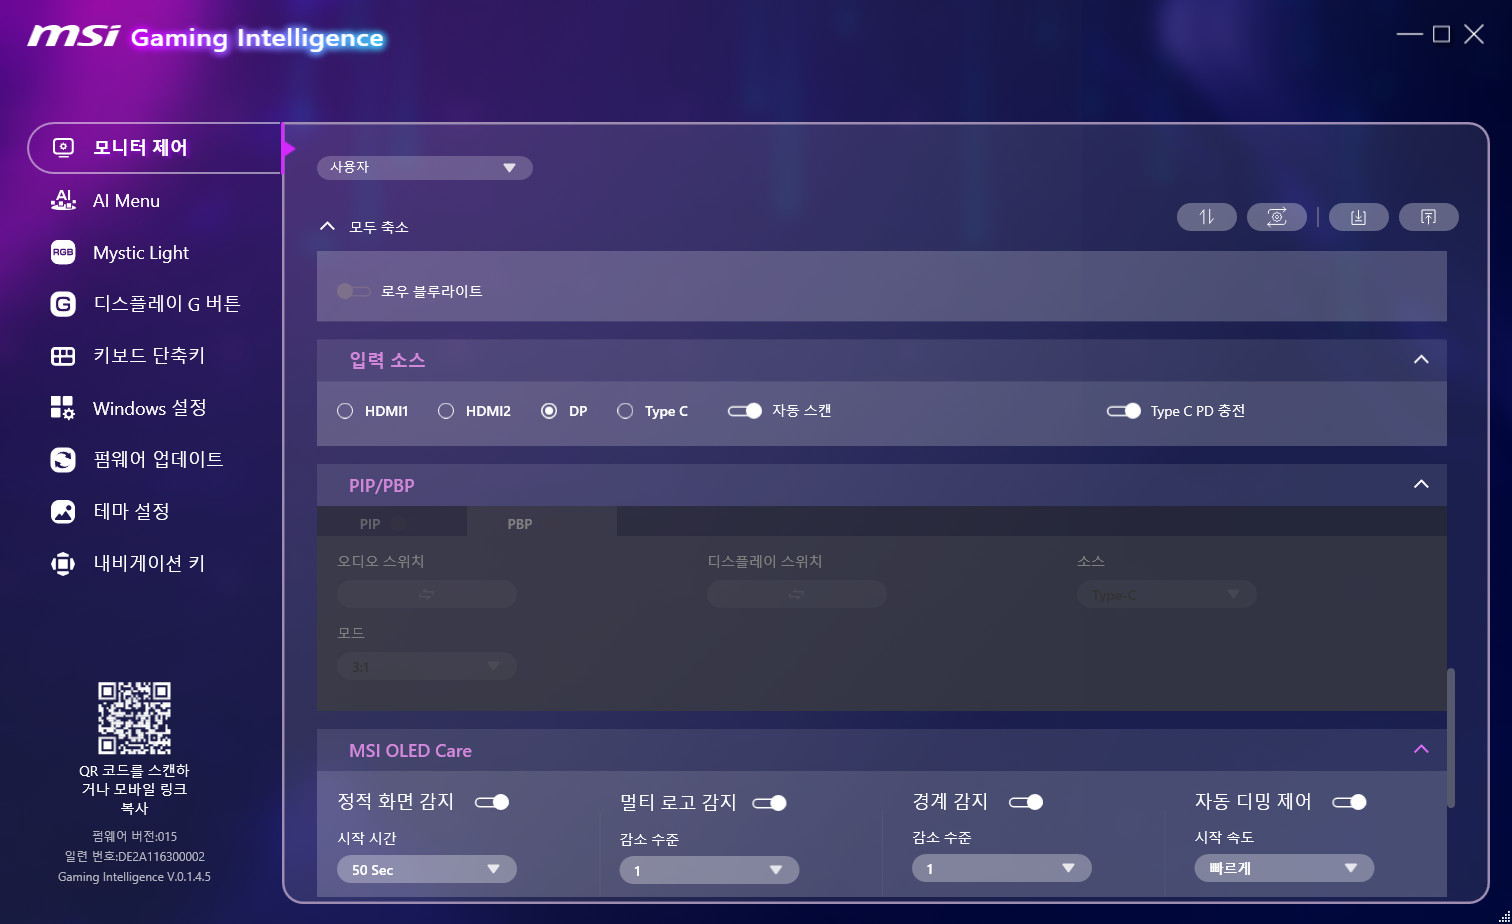
Task: Click the import profile download icon
Action: (1358, 217)
